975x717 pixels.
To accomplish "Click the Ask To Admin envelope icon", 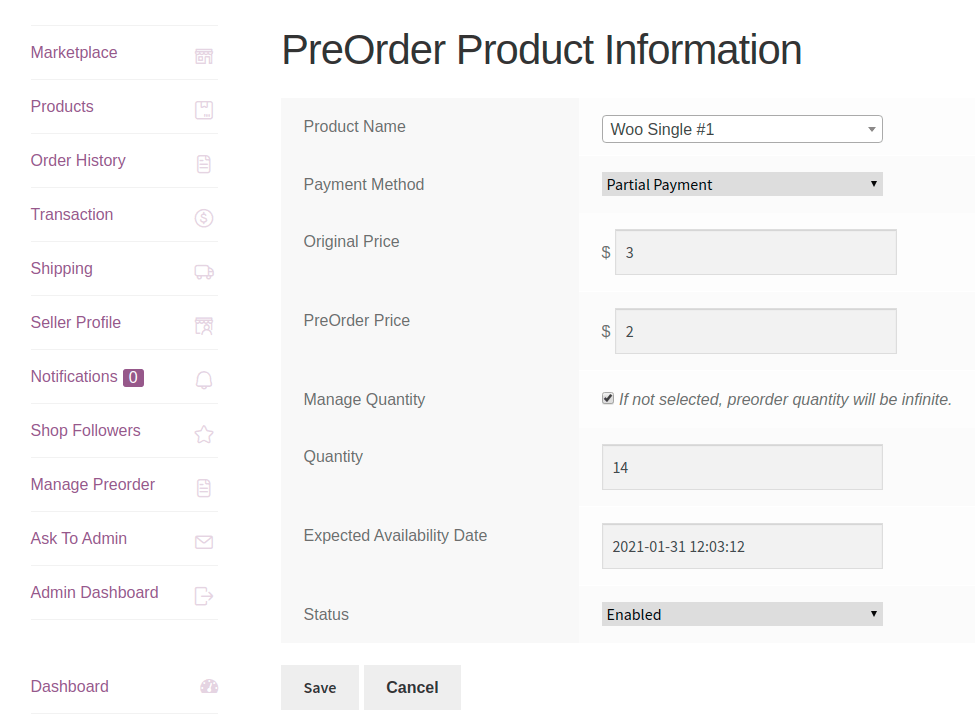I will tap(204, 541).
